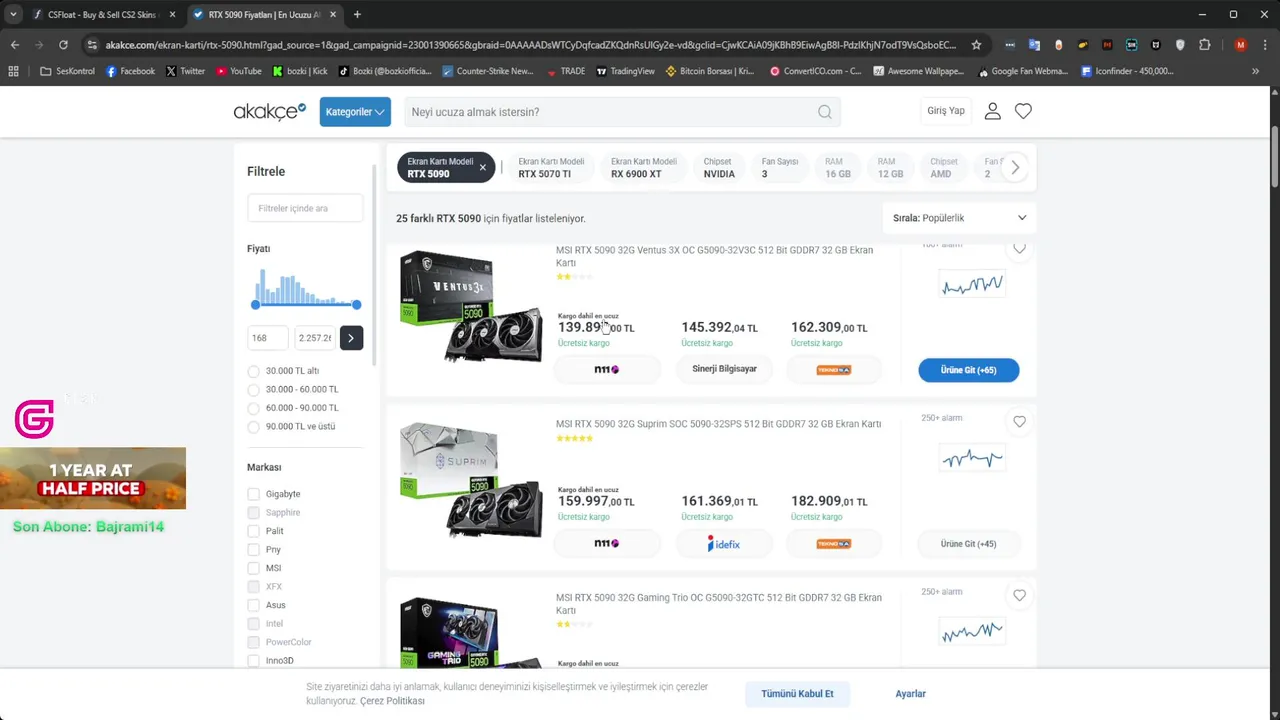
Task: Open the n11 seller logo for Suprim SOC
Action: coord(607,543)
